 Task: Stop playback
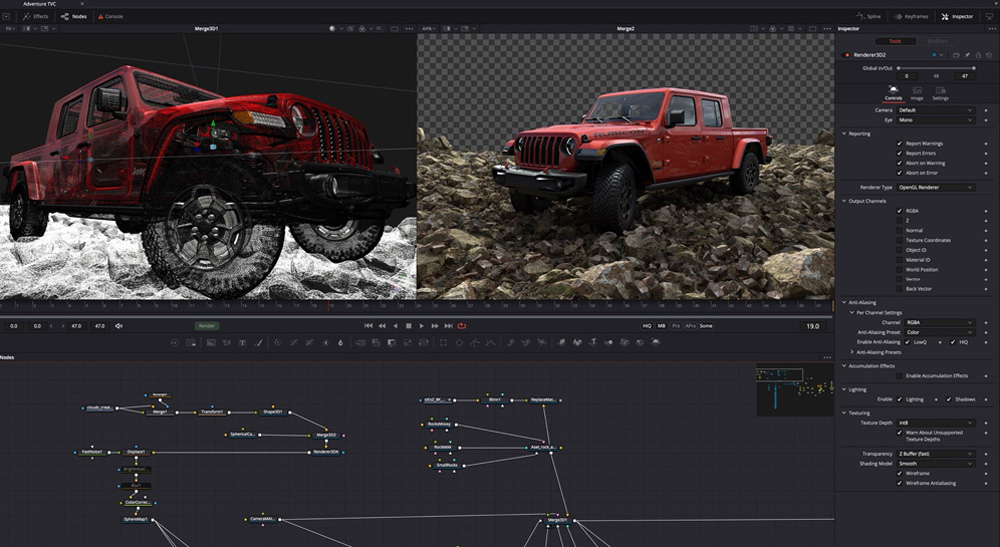(408, 326)
